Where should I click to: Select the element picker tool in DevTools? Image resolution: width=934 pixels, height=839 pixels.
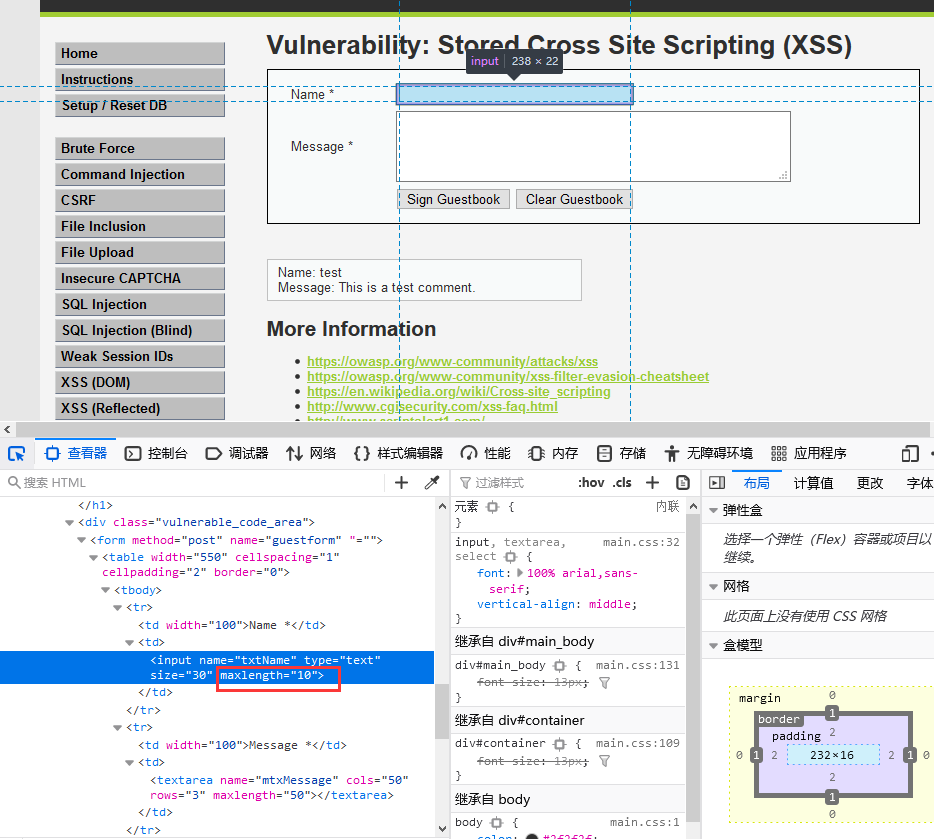pyautogui.click(x=16, y=453)
